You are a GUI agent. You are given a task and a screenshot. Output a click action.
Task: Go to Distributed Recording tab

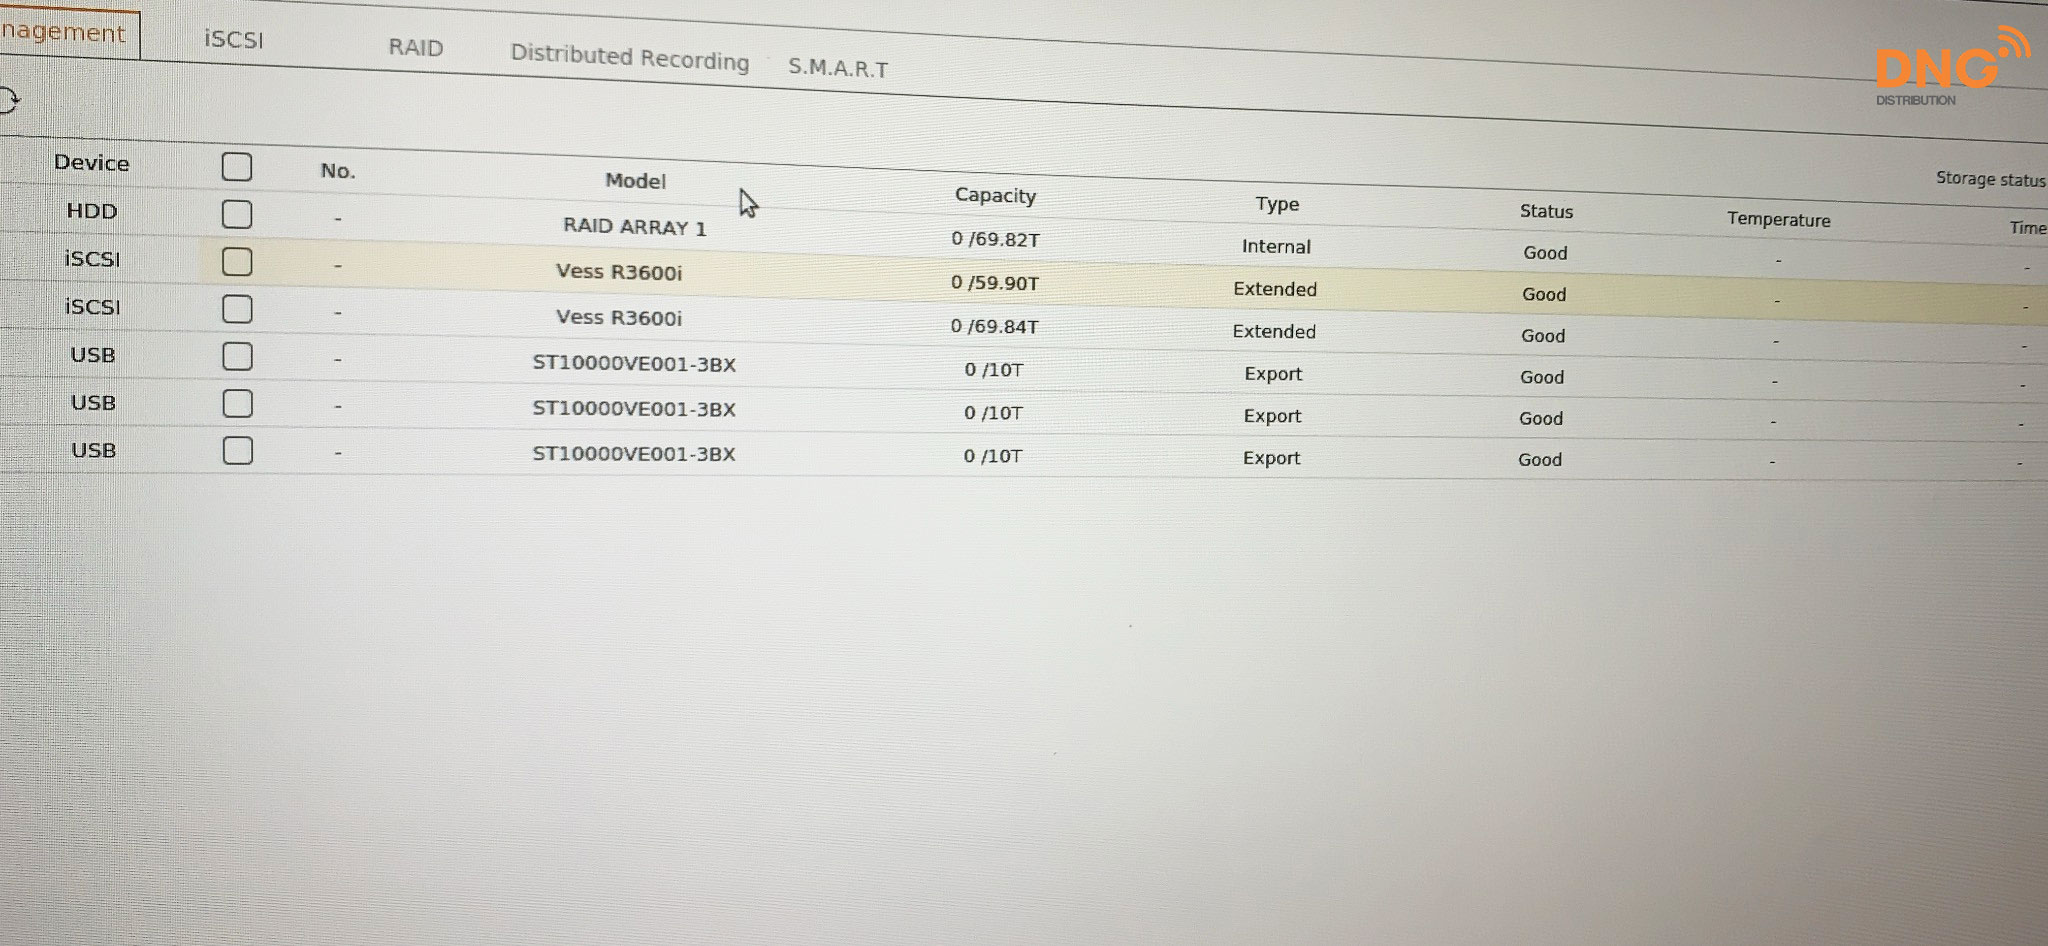(x=629, y=58)
